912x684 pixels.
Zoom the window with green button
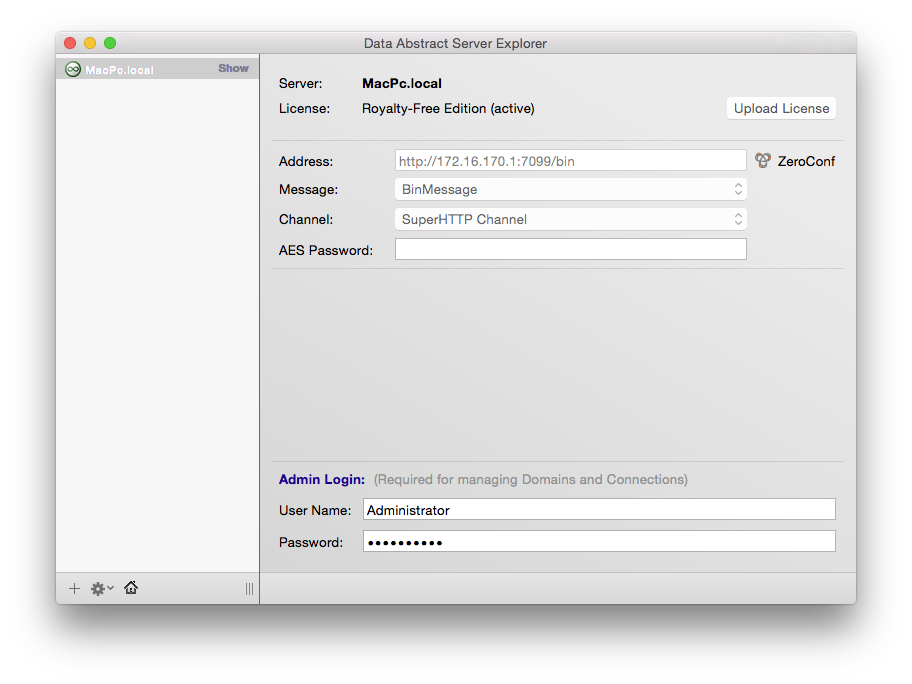click(110, 43)
